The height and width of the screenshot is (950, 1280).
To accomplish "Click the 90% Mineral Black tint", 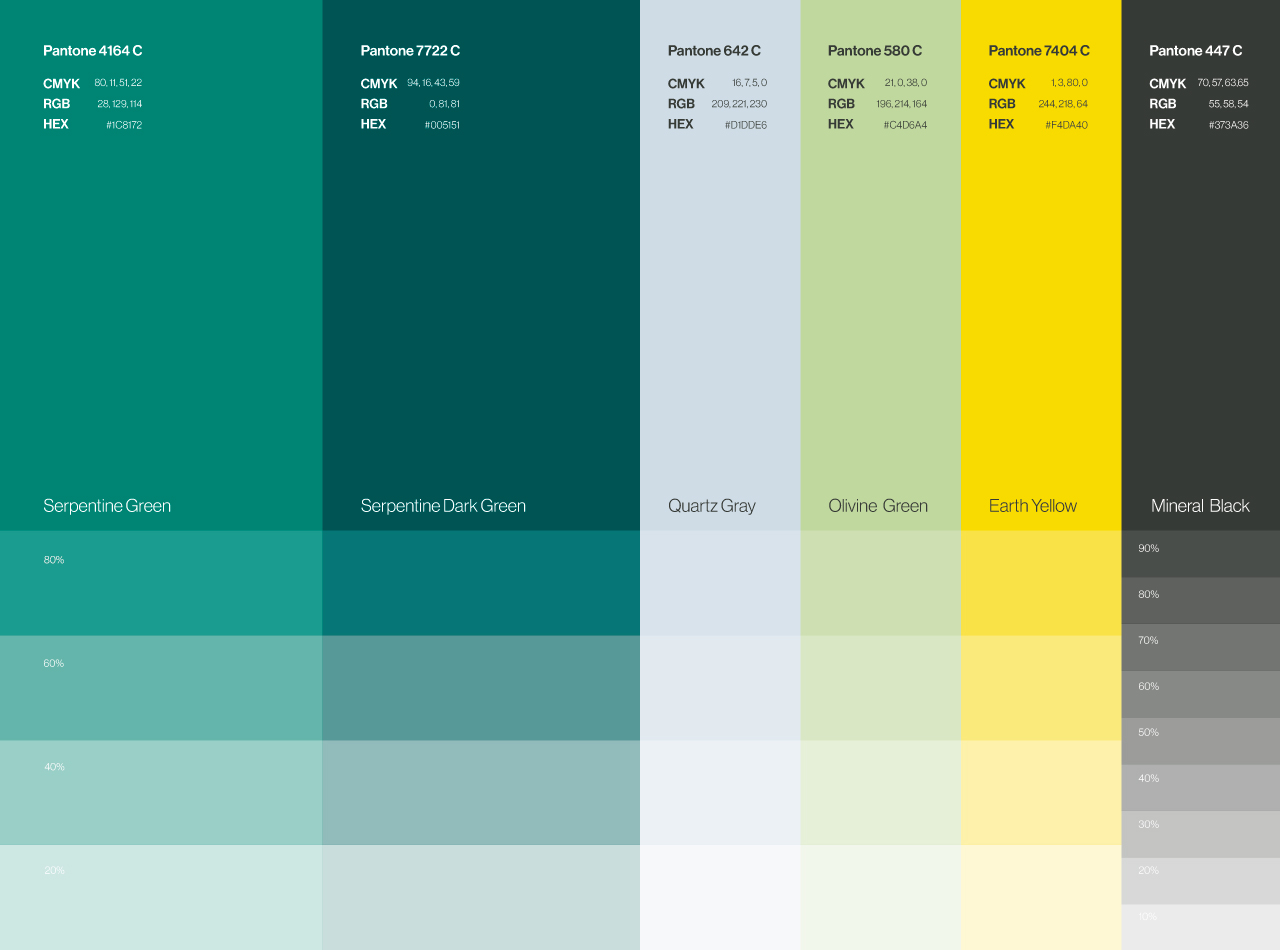I will pos(1200,554).
